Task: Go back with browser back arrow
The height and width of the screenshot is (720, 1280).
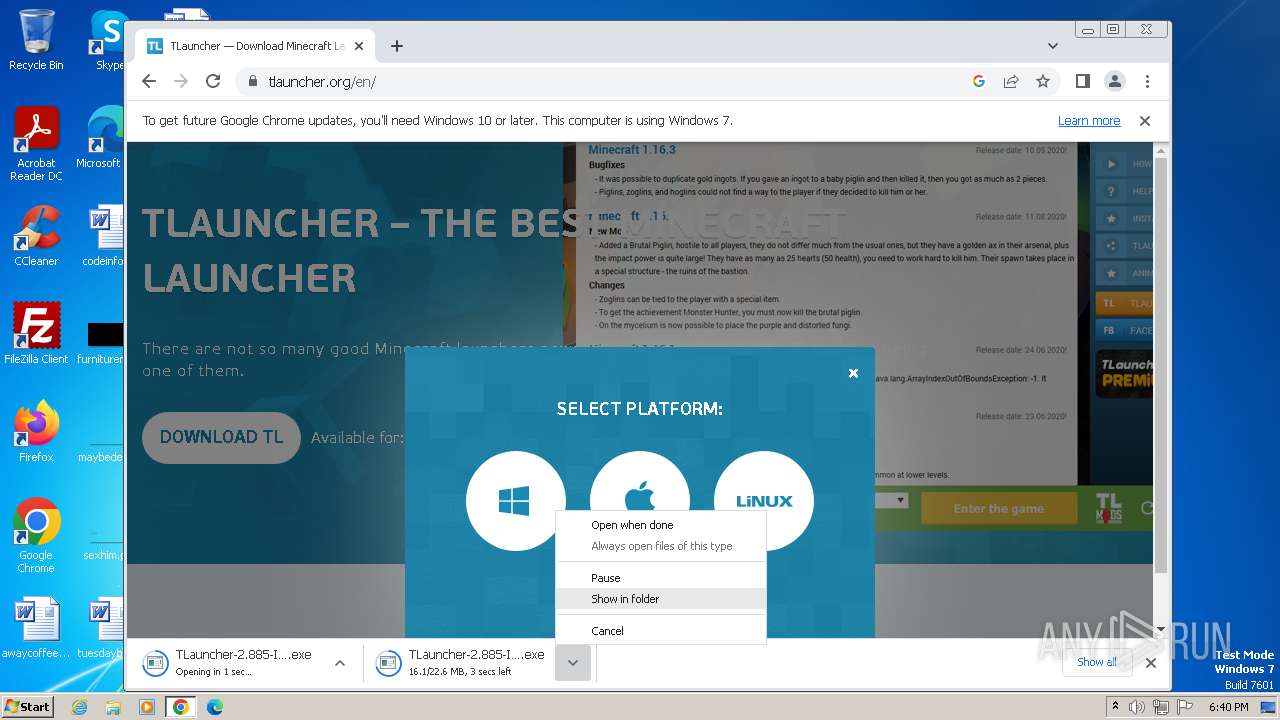Action: click(149, 81)
